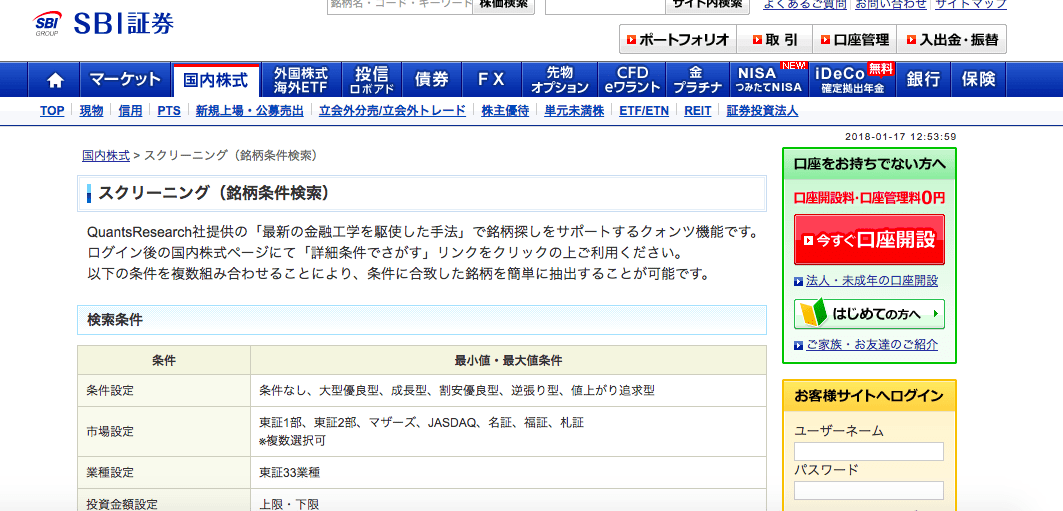Open the よくあるご質問 link
Image resolution: width=1063 pixels, height=511 pixels.
coord(805,5)
